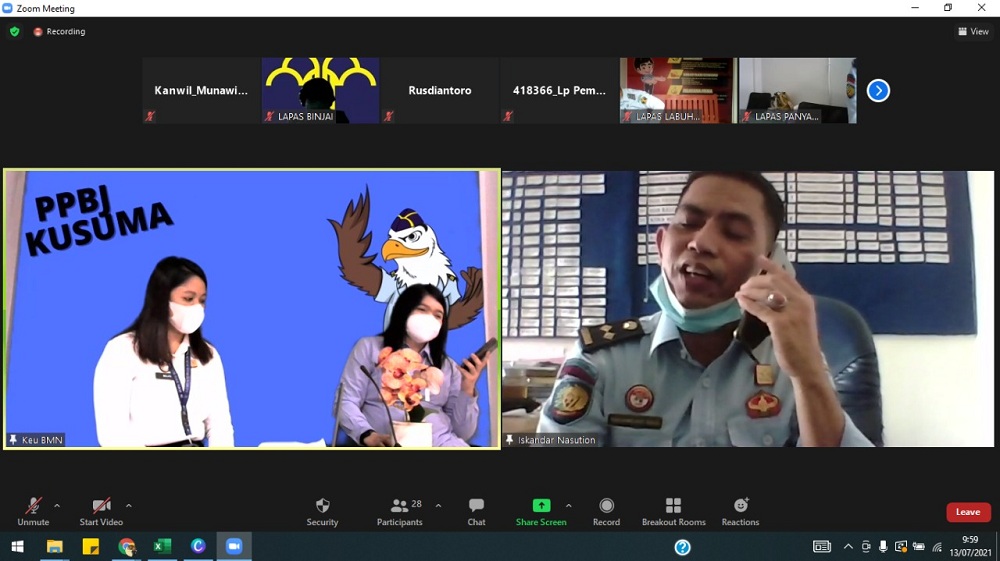Screen dimensions: 1000x561
Task: Open Zoom from the Windows taskbar
Action: tap(234, 546)
